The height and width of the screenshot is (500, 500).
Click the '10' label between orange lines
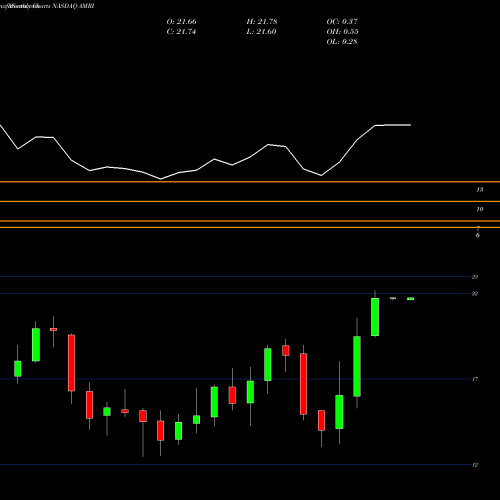click(x=479, y=209)
